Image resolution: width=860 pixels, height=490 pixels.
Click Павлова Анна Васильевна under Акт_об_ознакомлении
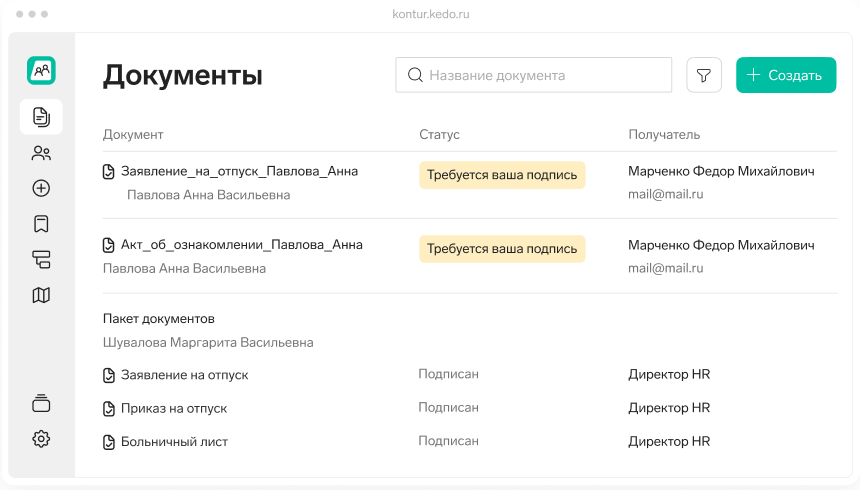tap(184, 268)
